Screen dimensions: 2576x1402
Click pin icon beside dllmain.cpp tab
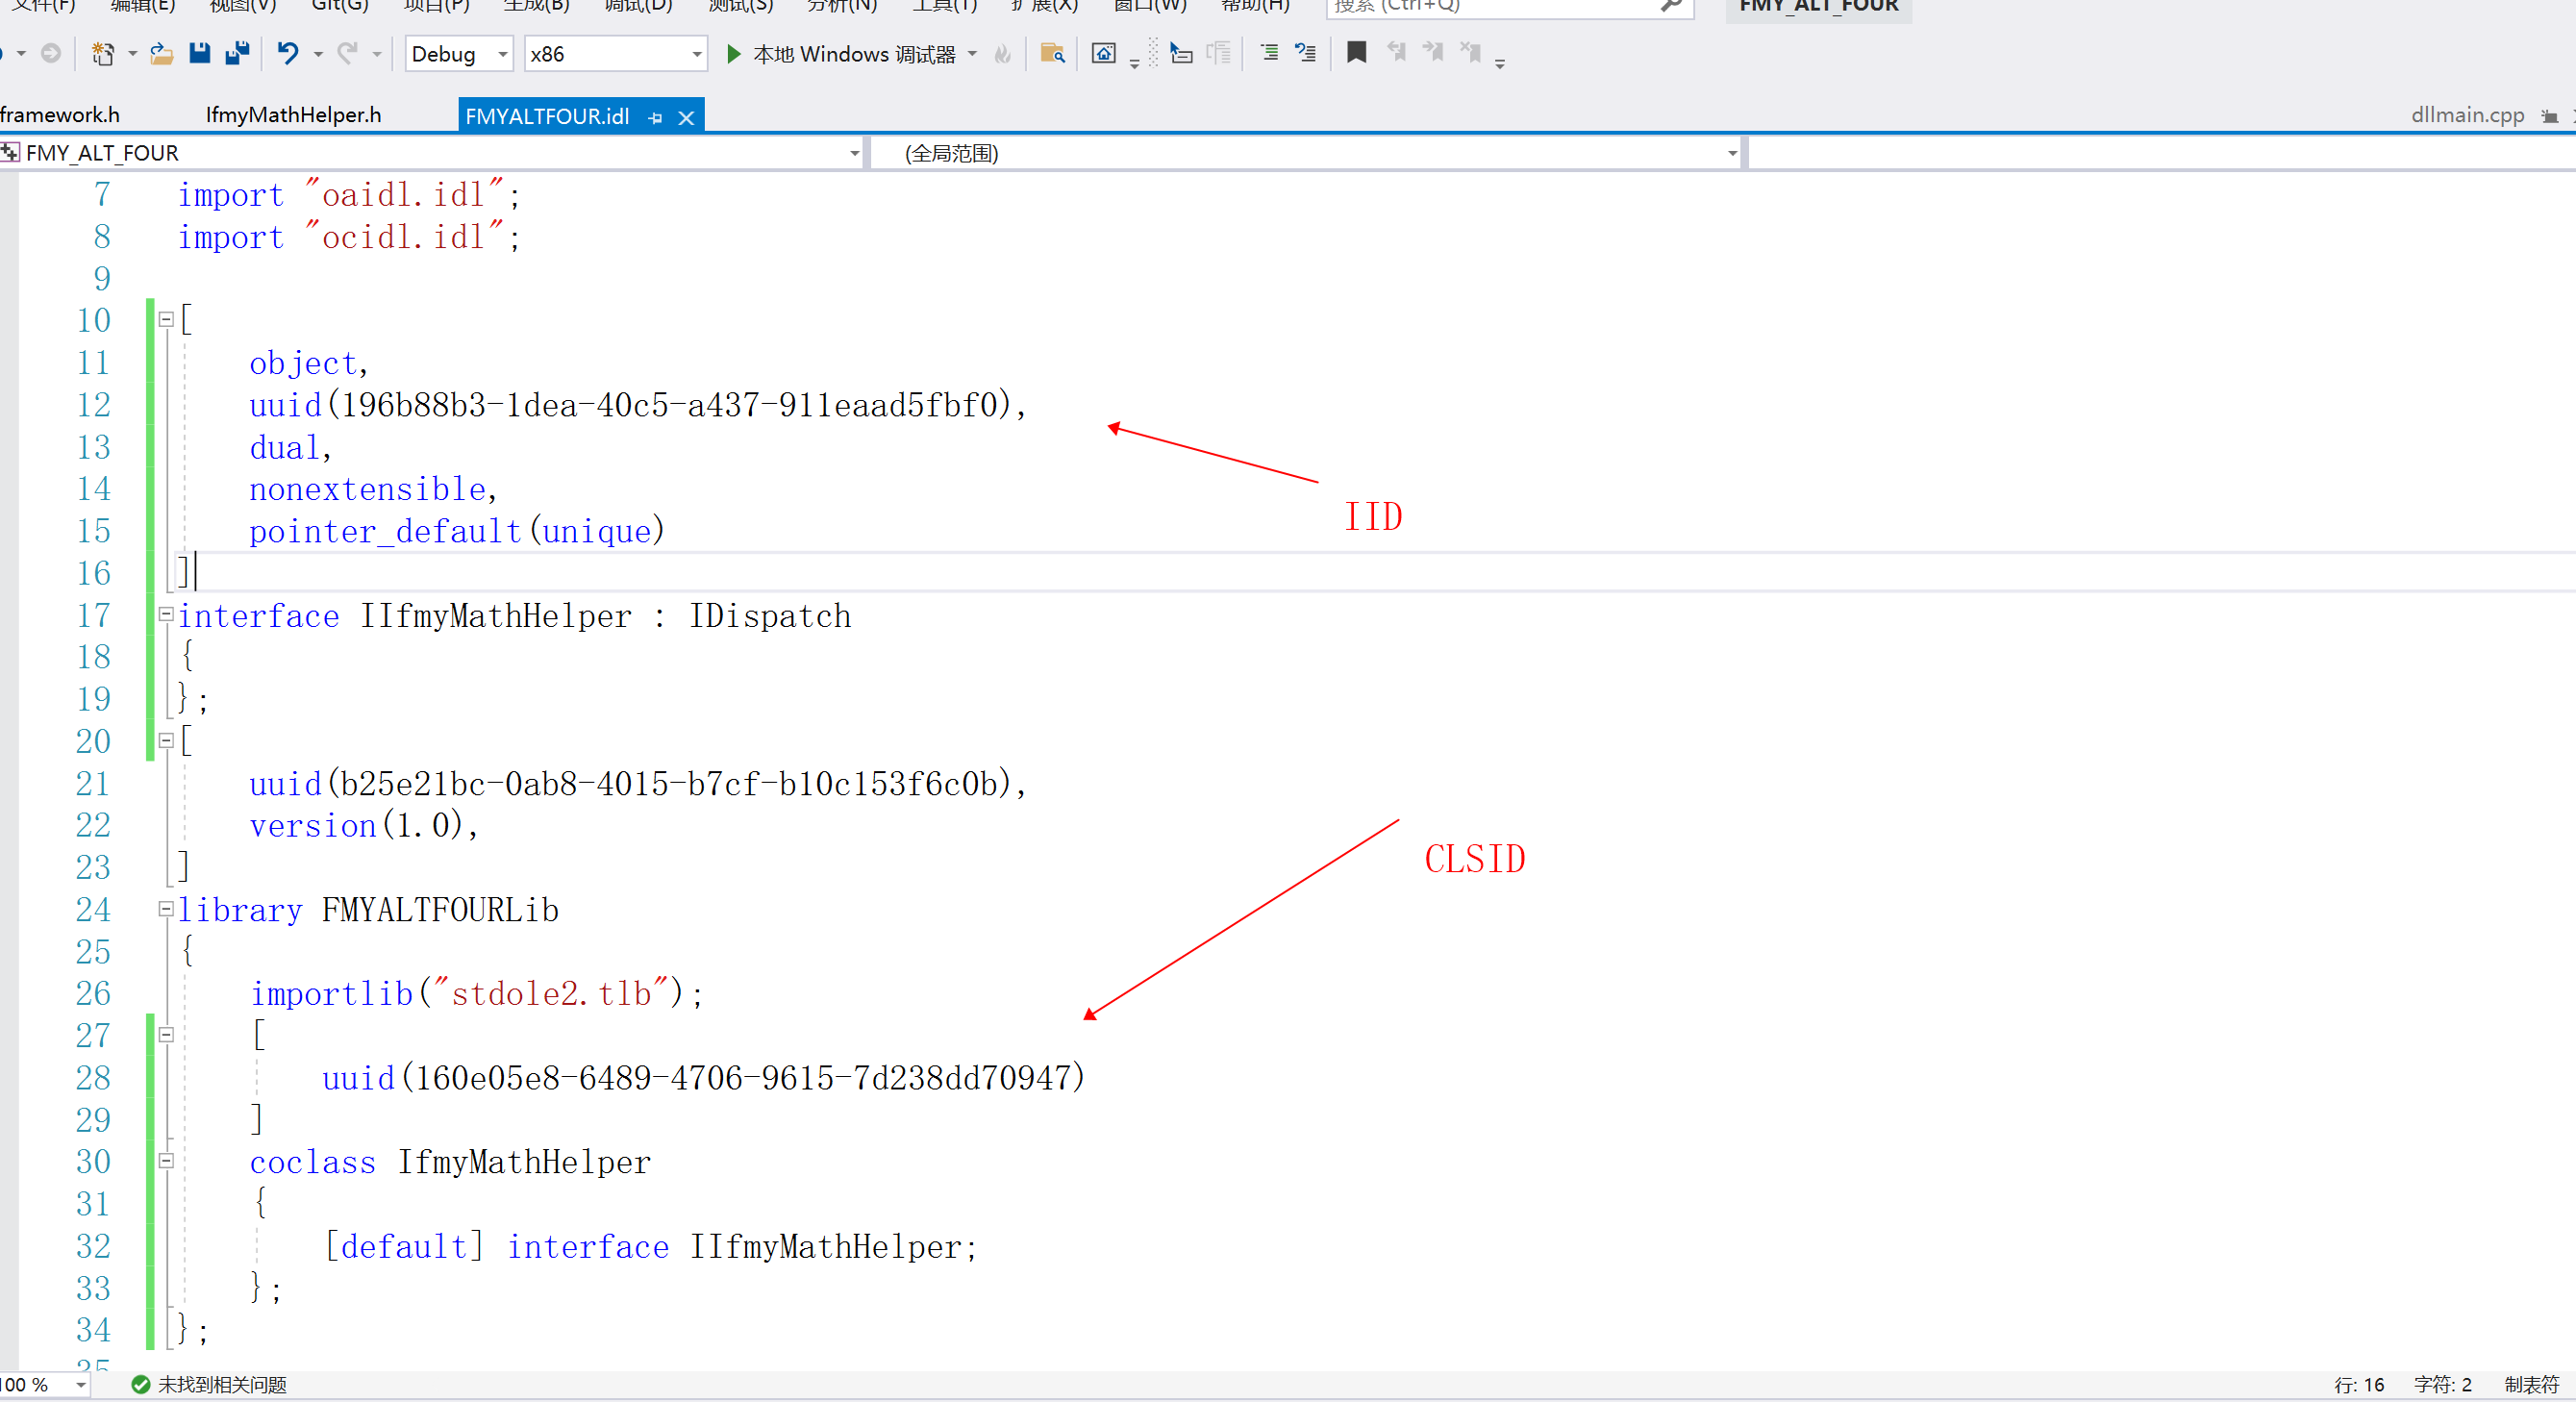click(x=2549, y=117)
